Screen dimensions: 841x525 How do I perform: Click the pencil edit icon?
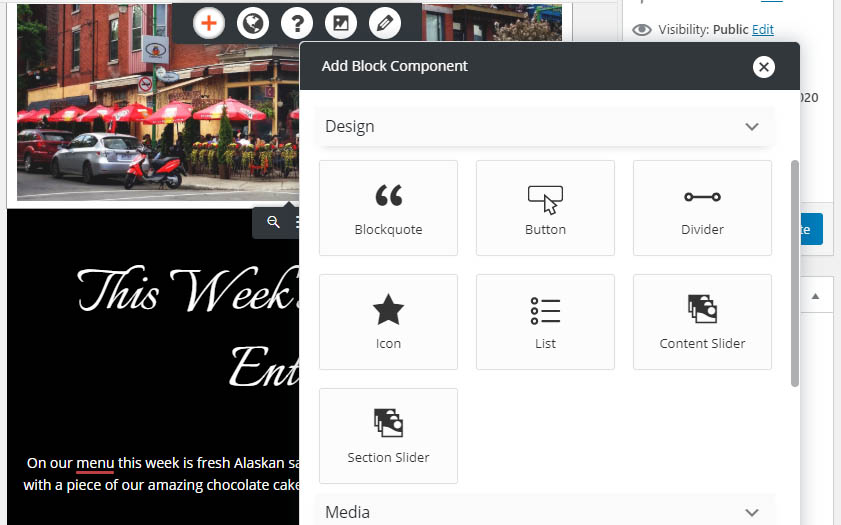pos(384,23)
